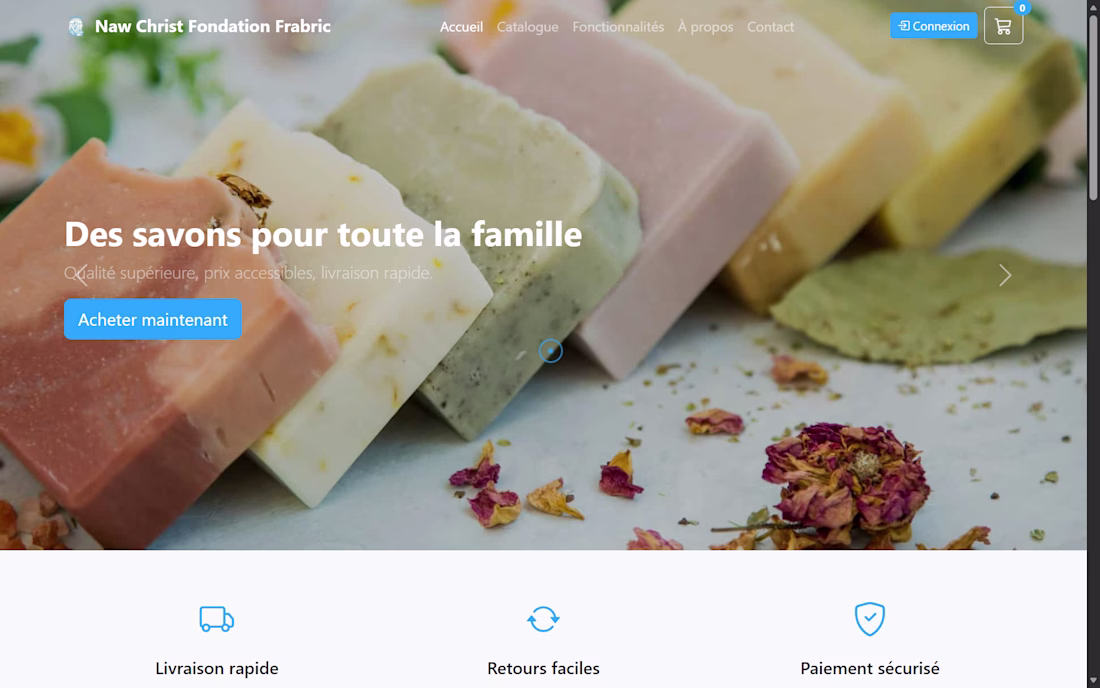Click the Naw Christ Fondation Frabric brand

[x=213, y=26]
